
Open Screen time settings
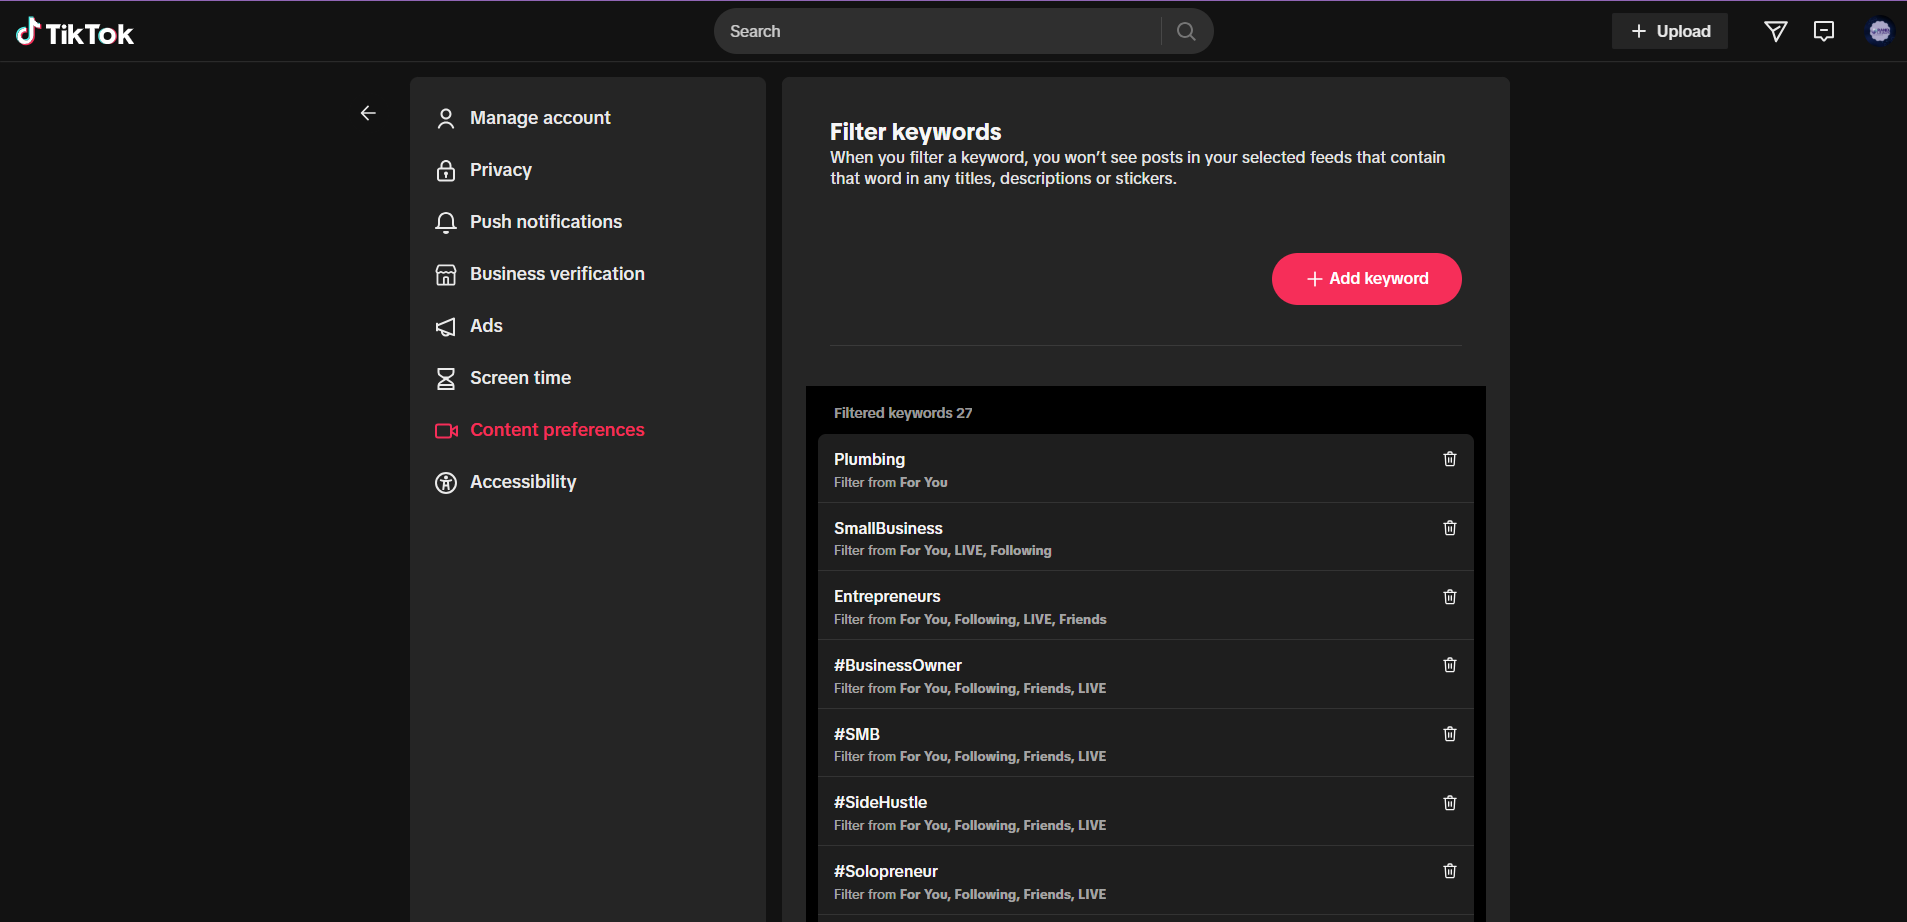520,378
